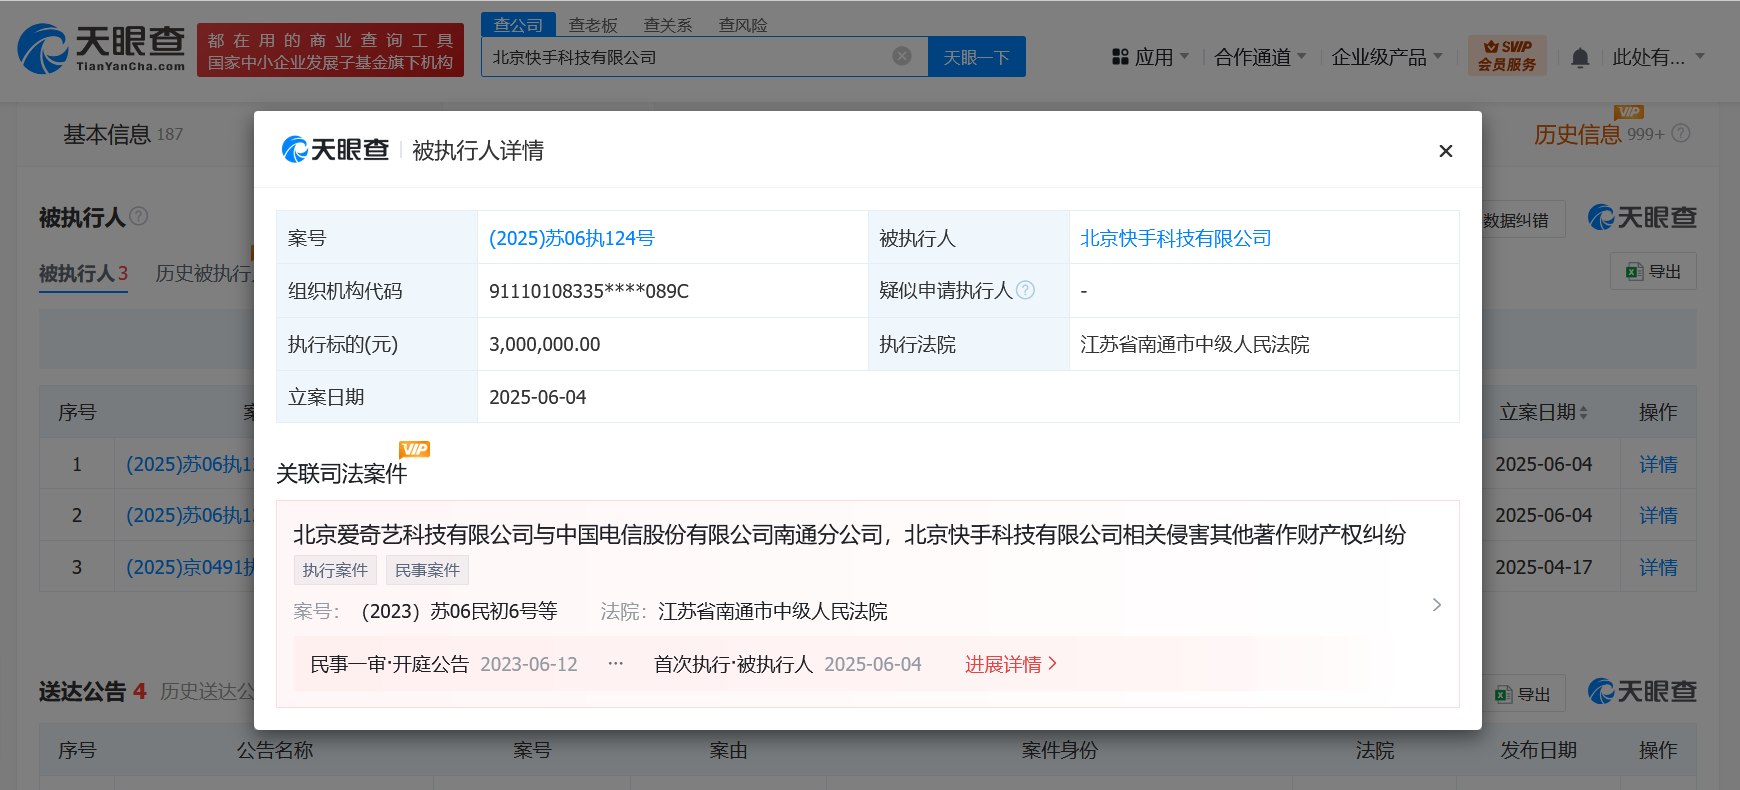Click the ellipsis between case timeline entries
1740x790 pixels.
615,664
